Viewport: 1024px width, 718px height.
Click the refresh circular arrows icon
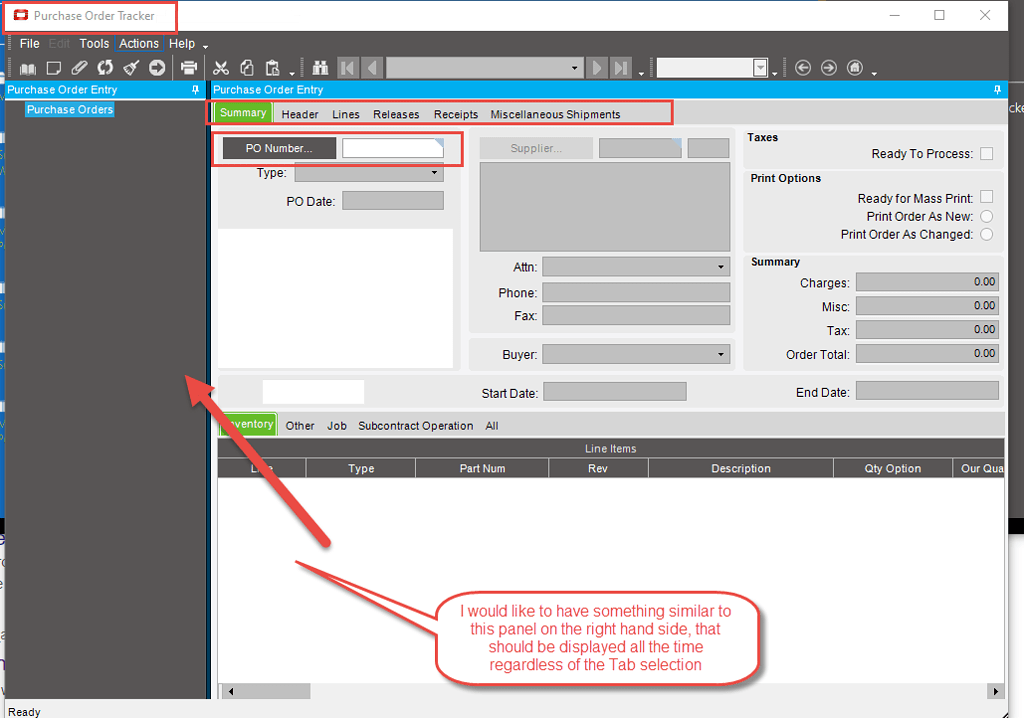coord(105,68)
